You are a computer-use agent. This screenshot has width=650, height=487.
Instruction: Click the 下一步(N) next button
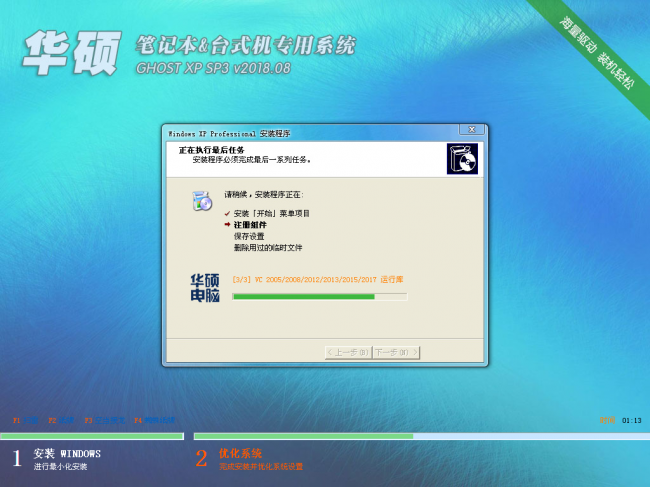(x=396, y=352)
